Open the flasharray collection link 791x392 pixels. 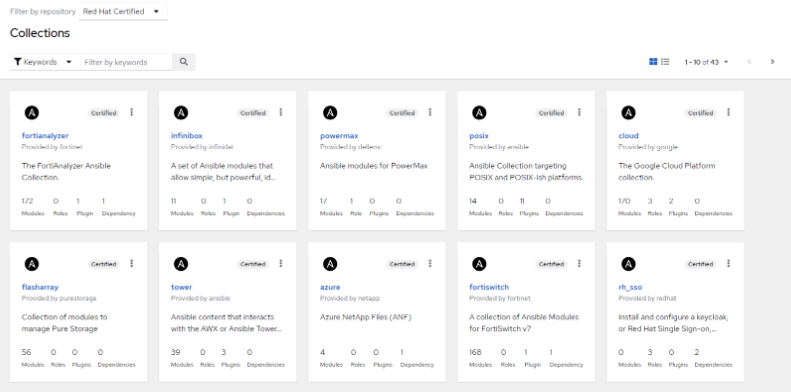click(40, 287)
